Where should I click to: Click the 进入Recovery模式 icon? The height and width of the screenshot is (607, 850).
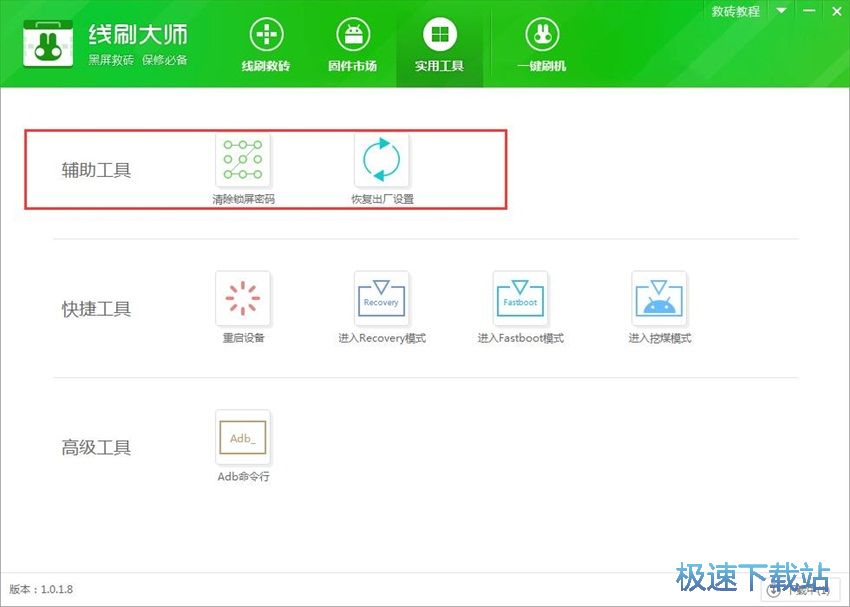tap(382, 299)
